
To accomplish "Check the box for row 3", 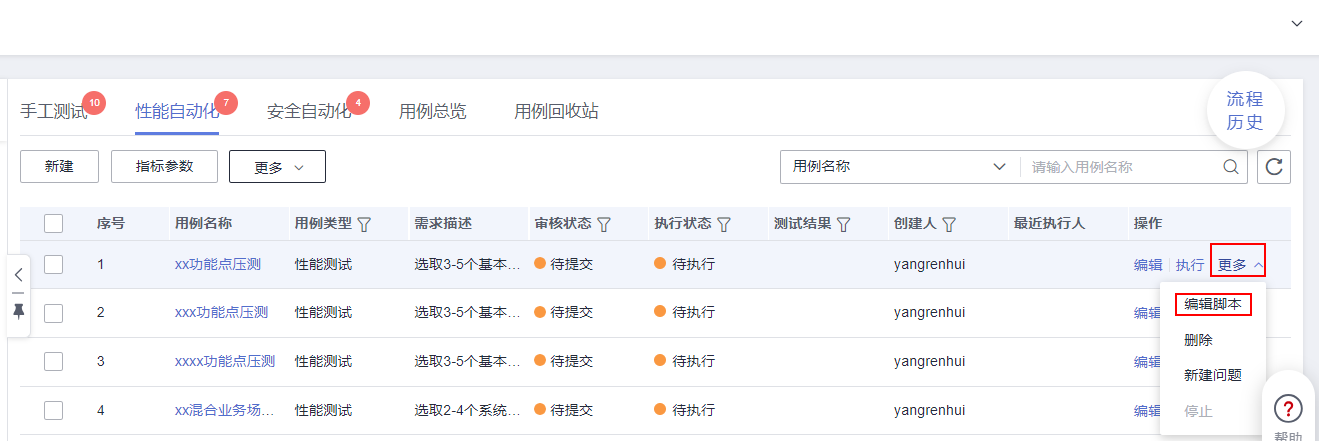I will 54,362.
